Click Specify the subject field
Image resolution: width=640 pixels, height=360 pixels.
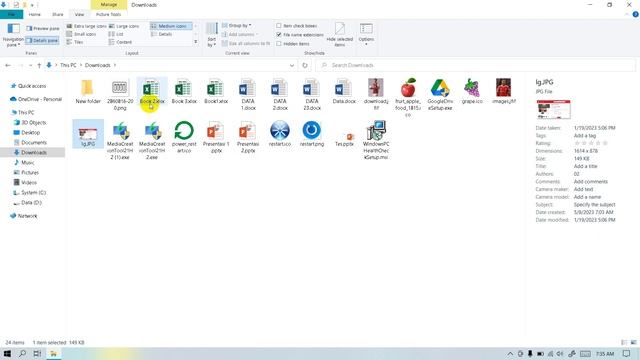594,204
